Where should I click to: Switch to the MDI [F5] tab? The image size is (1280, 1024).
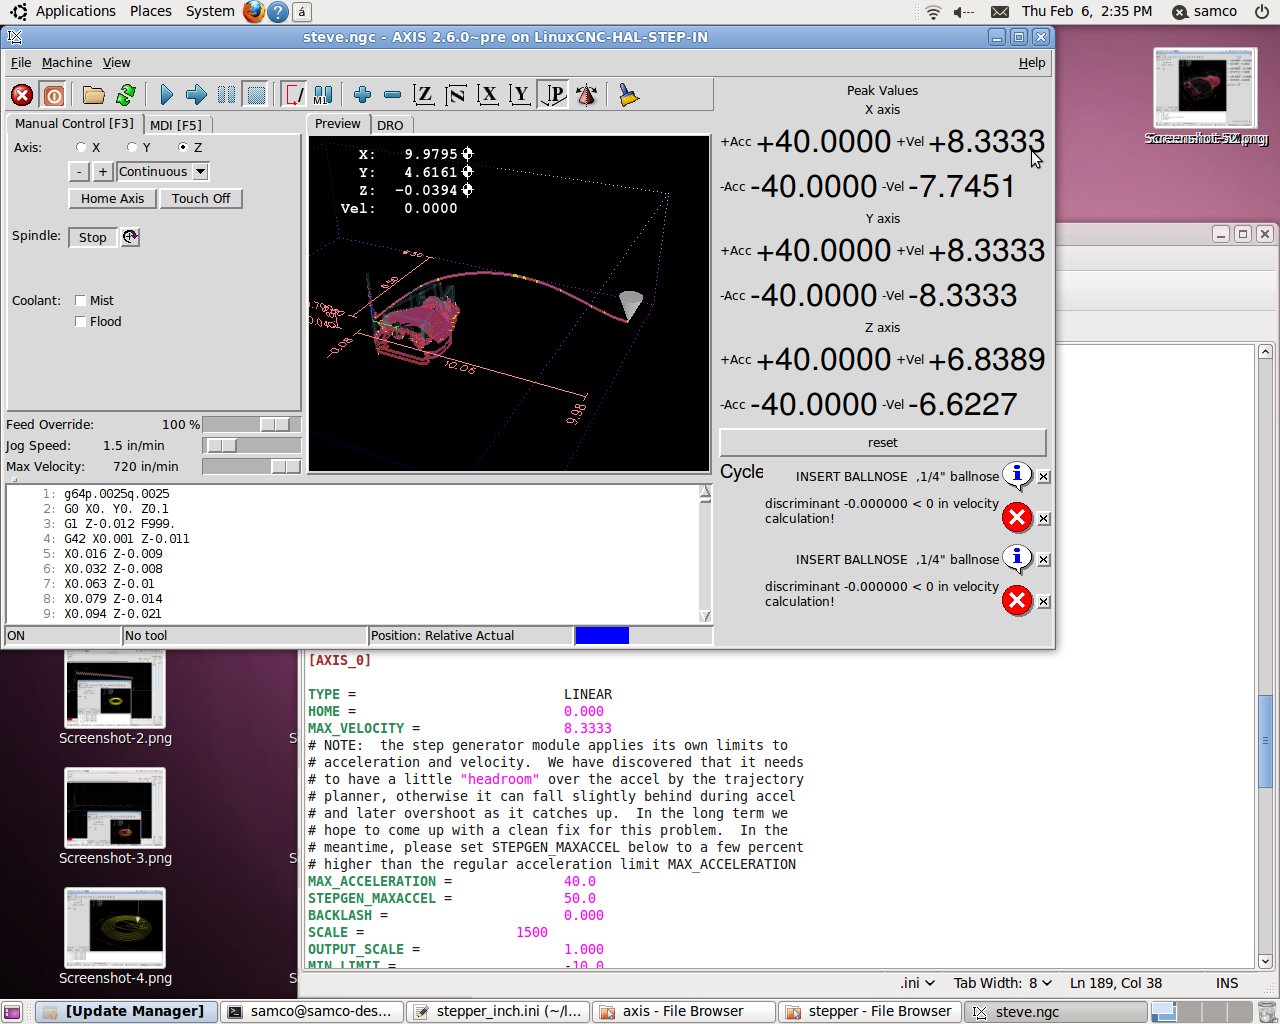point(176,125)
